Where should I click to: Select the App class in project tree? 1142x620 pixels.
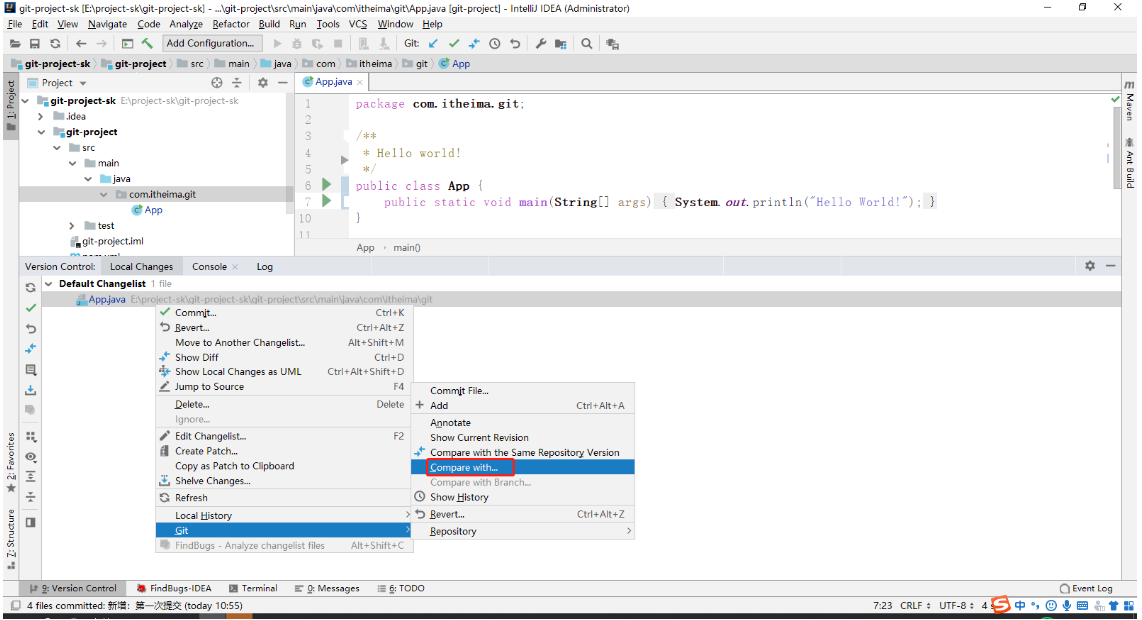coord(147,210)
